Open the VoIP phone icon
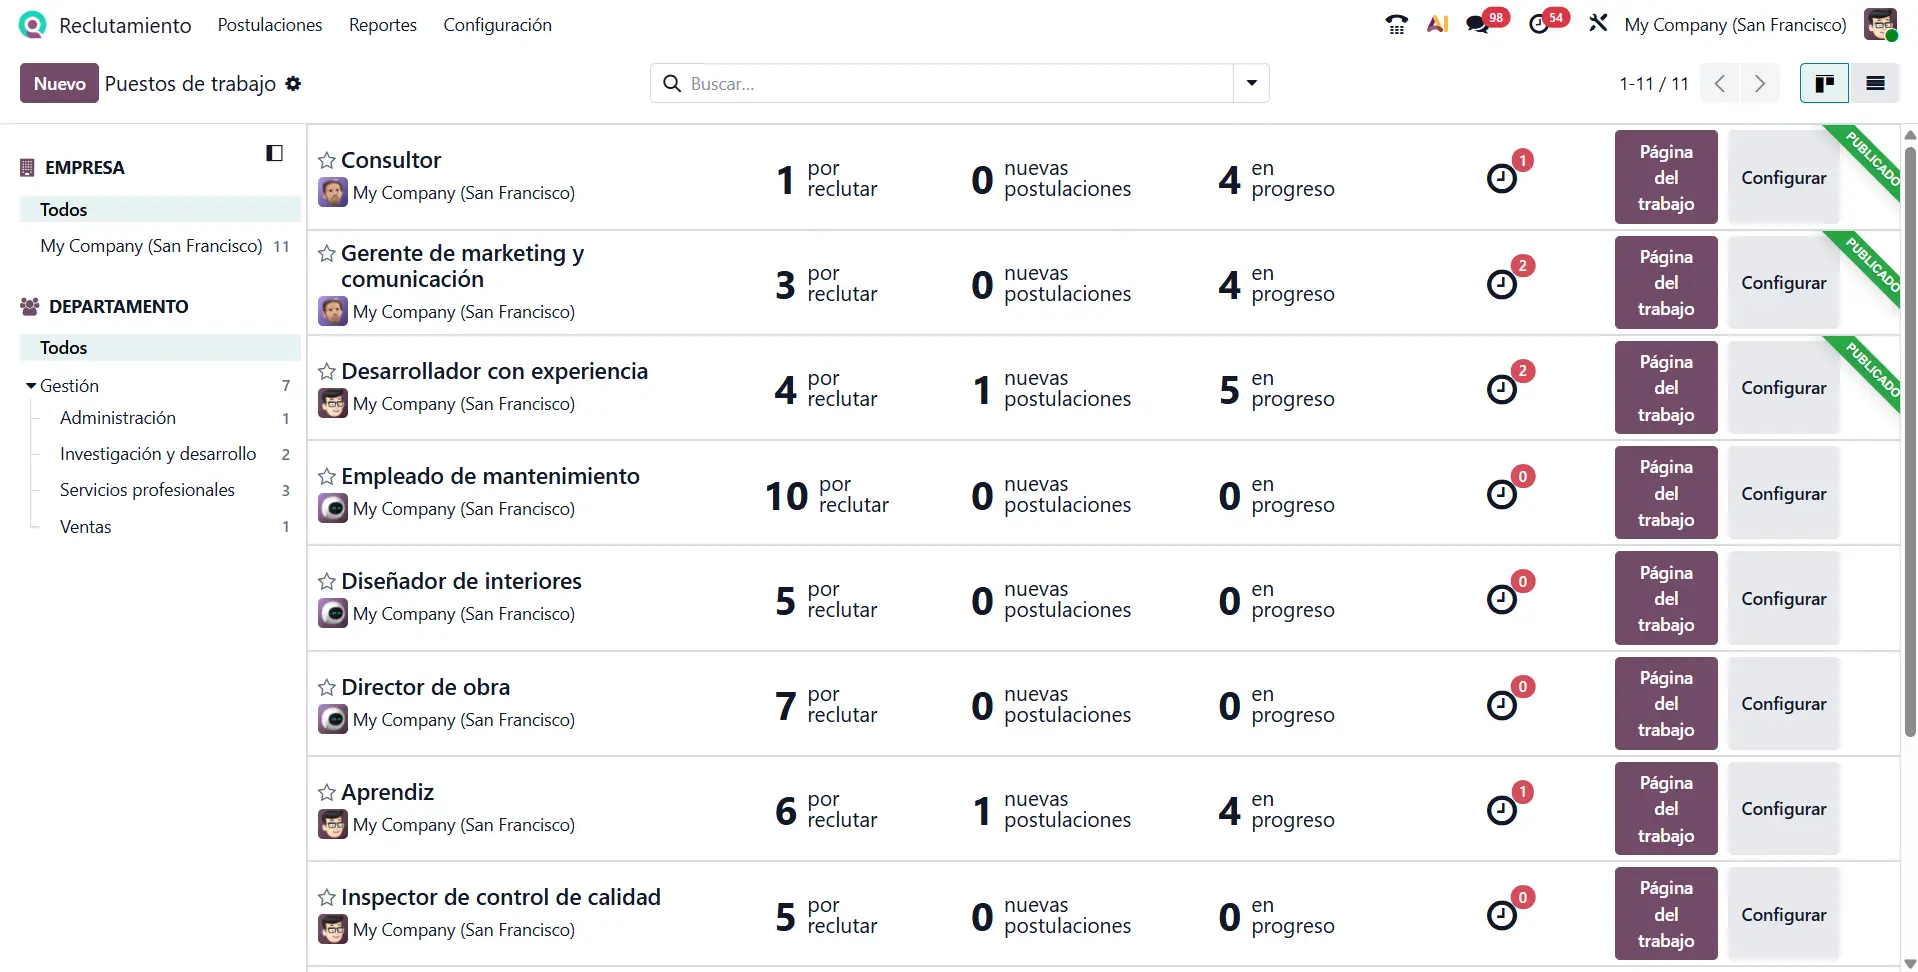The width and height of the screenshot is (1918, 972). [1396, 25]
